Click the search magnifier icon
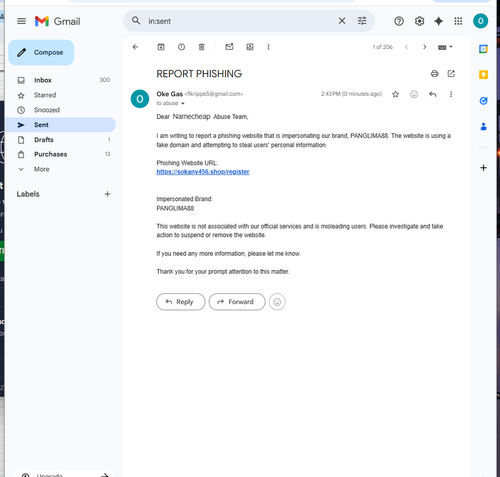 (x=136, y=21)
